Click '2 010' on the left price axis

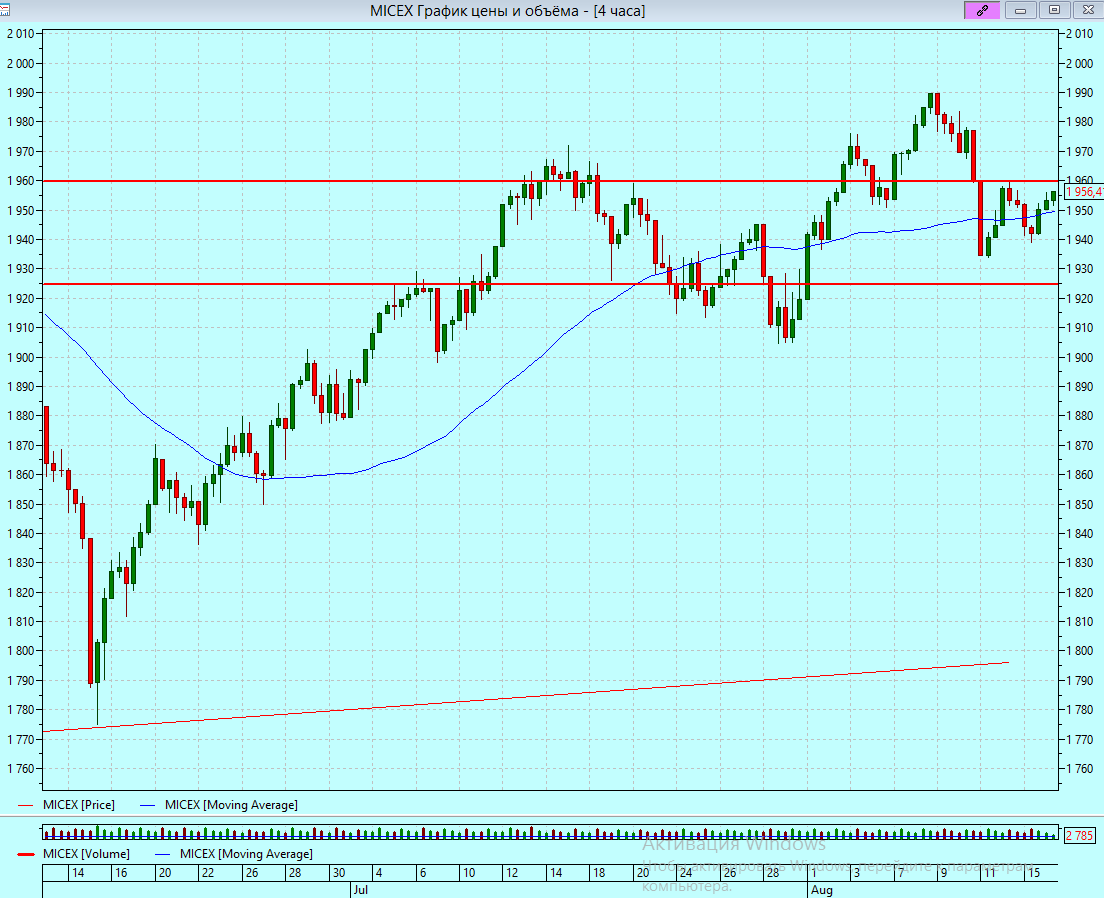20,34
